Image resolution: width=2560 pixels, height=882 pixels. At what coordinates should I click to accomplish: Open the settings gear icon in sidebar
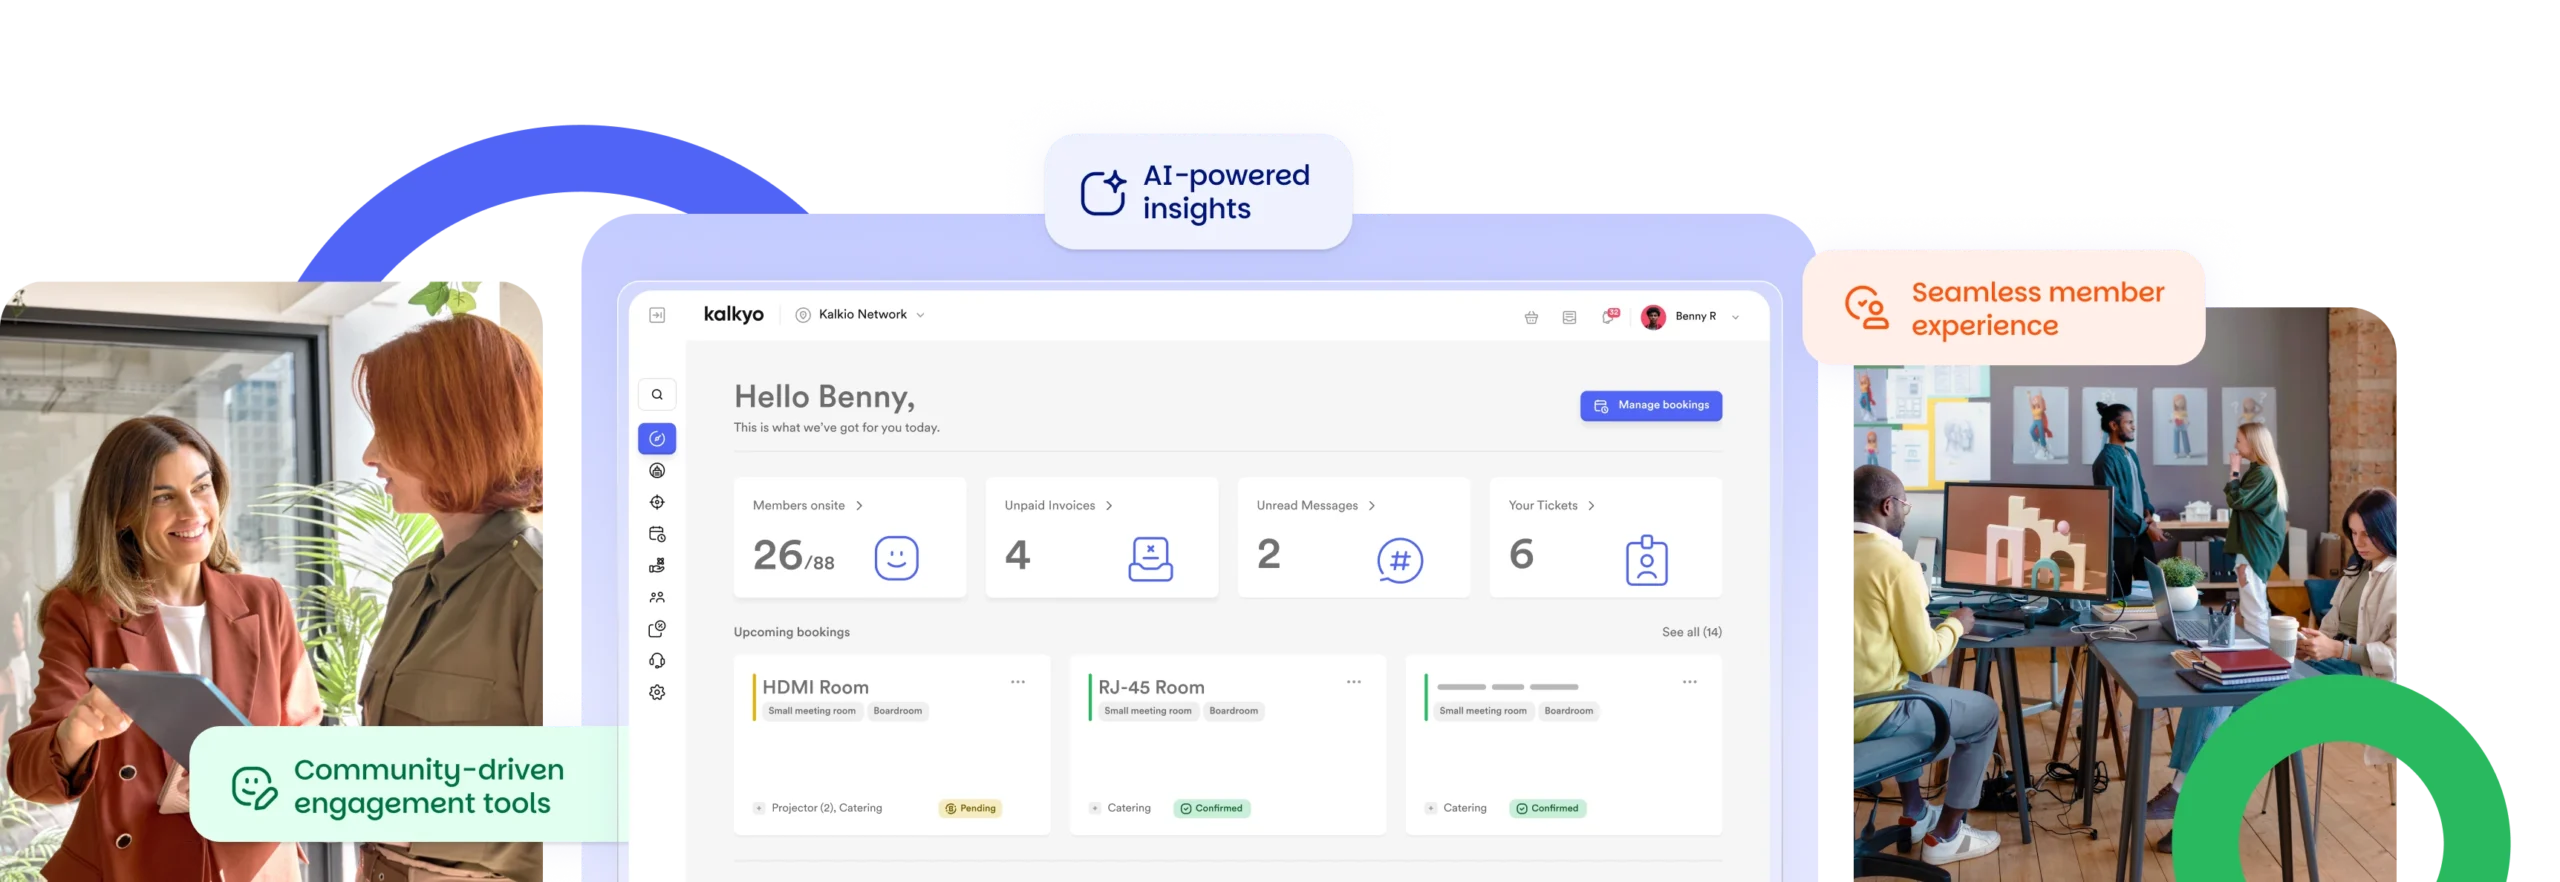[657, 692]
